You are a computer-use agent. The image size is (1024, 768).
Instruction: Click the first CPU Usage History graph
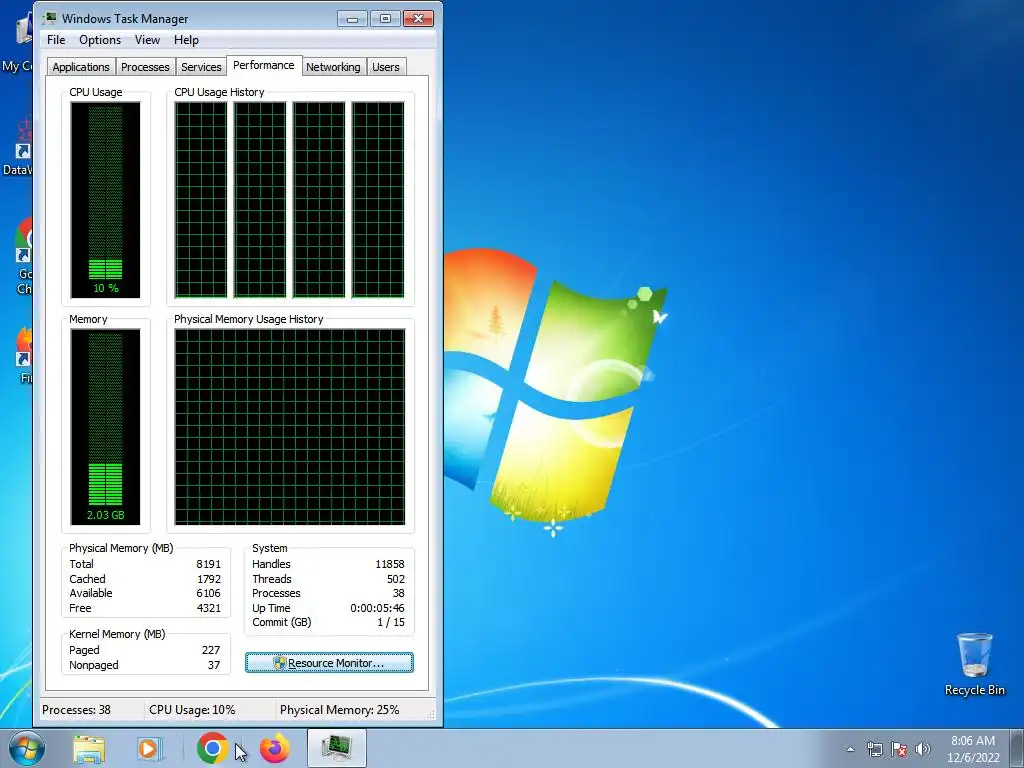click(201, 200)
